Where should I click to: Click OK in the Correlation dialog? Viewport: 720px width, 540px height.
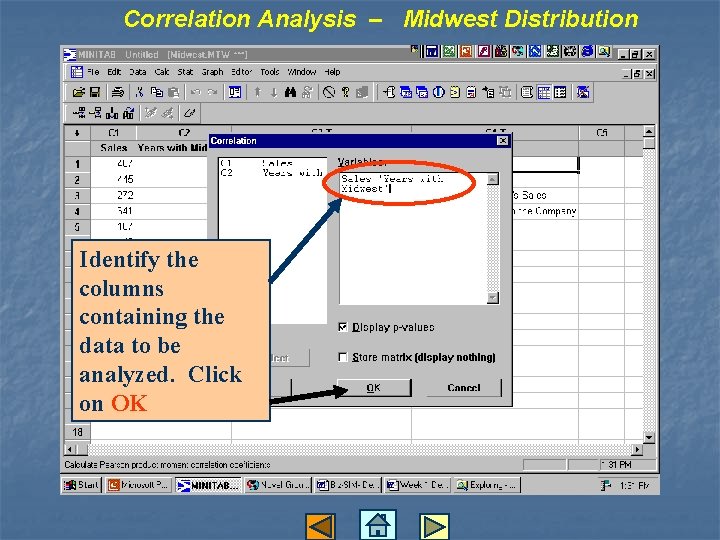374,388
